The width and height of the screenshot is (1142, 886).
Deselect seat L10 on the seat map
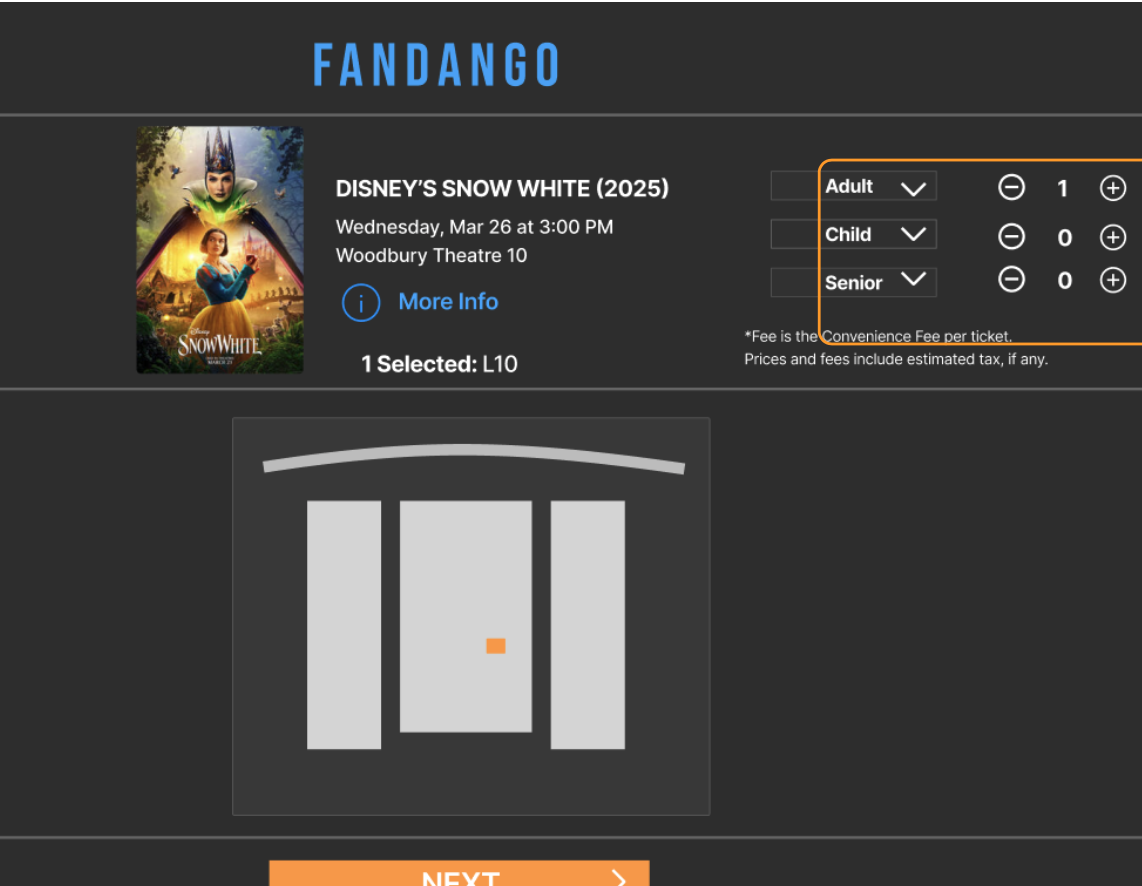[x=496, y=646]
